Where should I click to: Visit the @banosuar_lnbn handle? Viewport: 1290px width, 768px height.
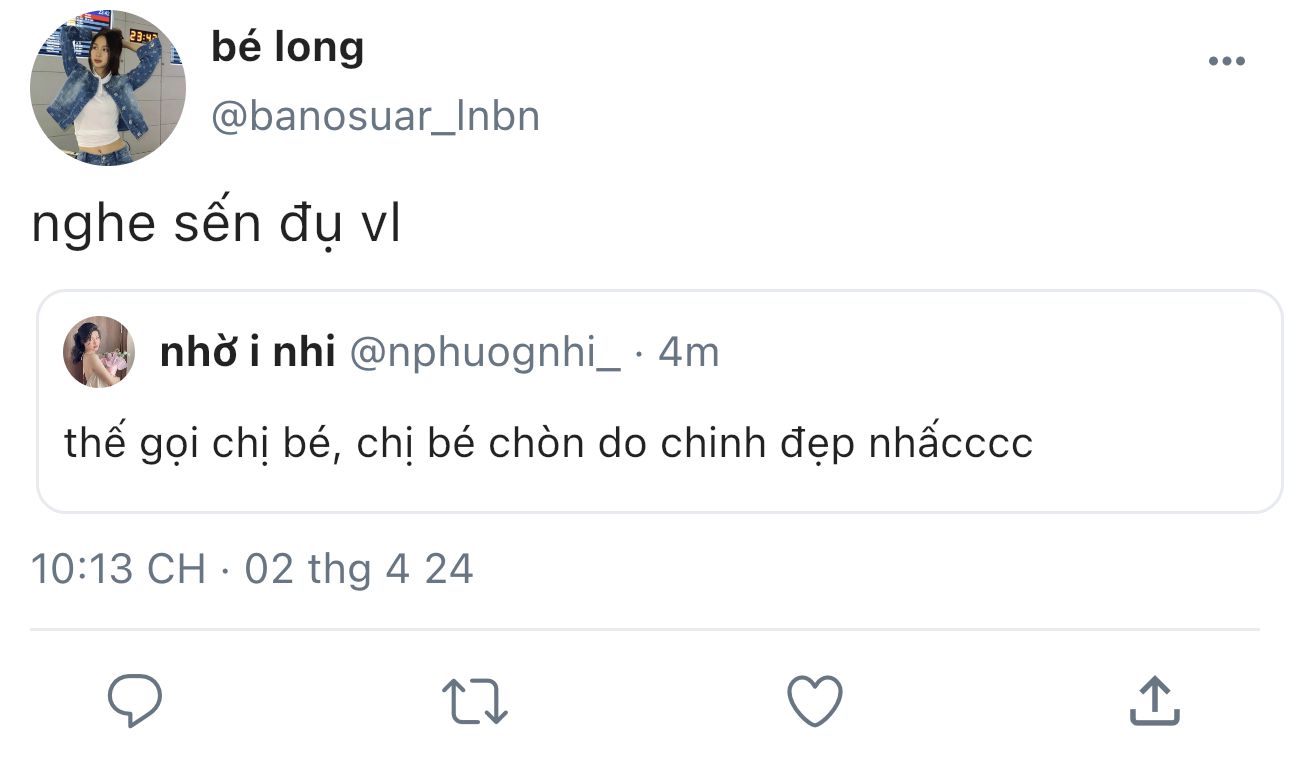pyautogui.click(x=375, y=117)
